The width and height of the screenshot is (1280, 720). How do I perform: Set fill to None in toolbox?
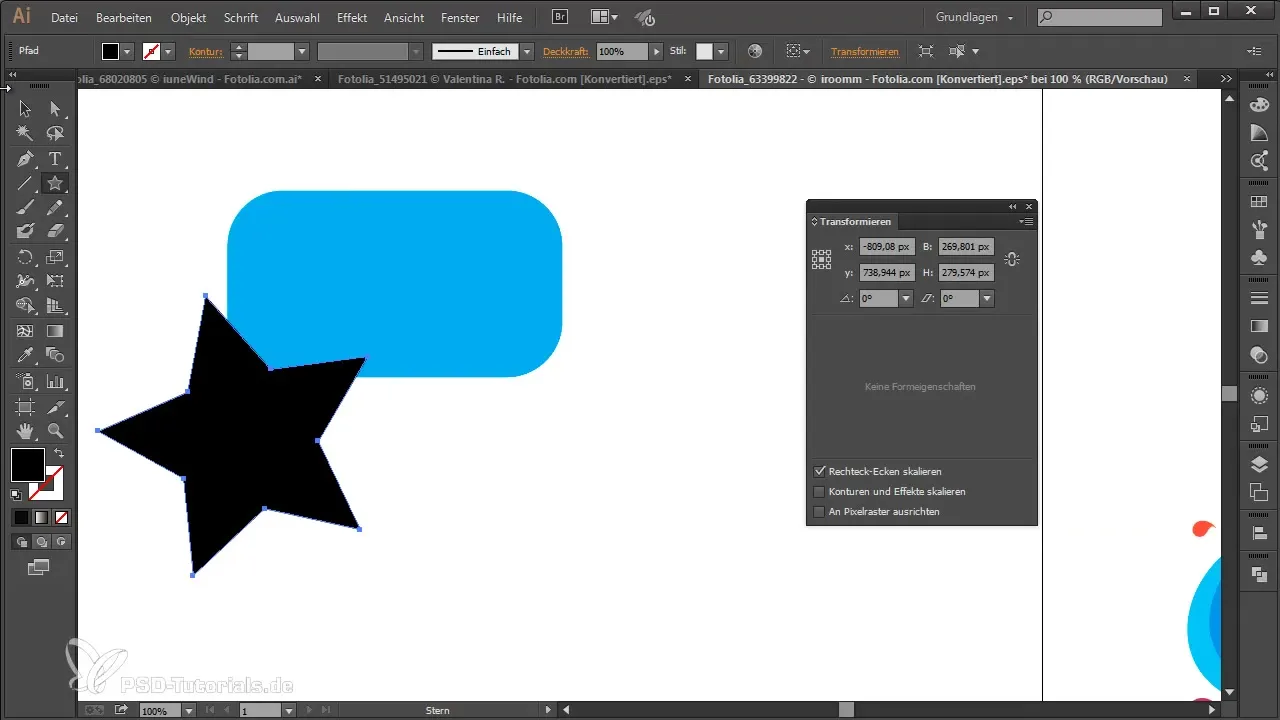coord(62,517)
